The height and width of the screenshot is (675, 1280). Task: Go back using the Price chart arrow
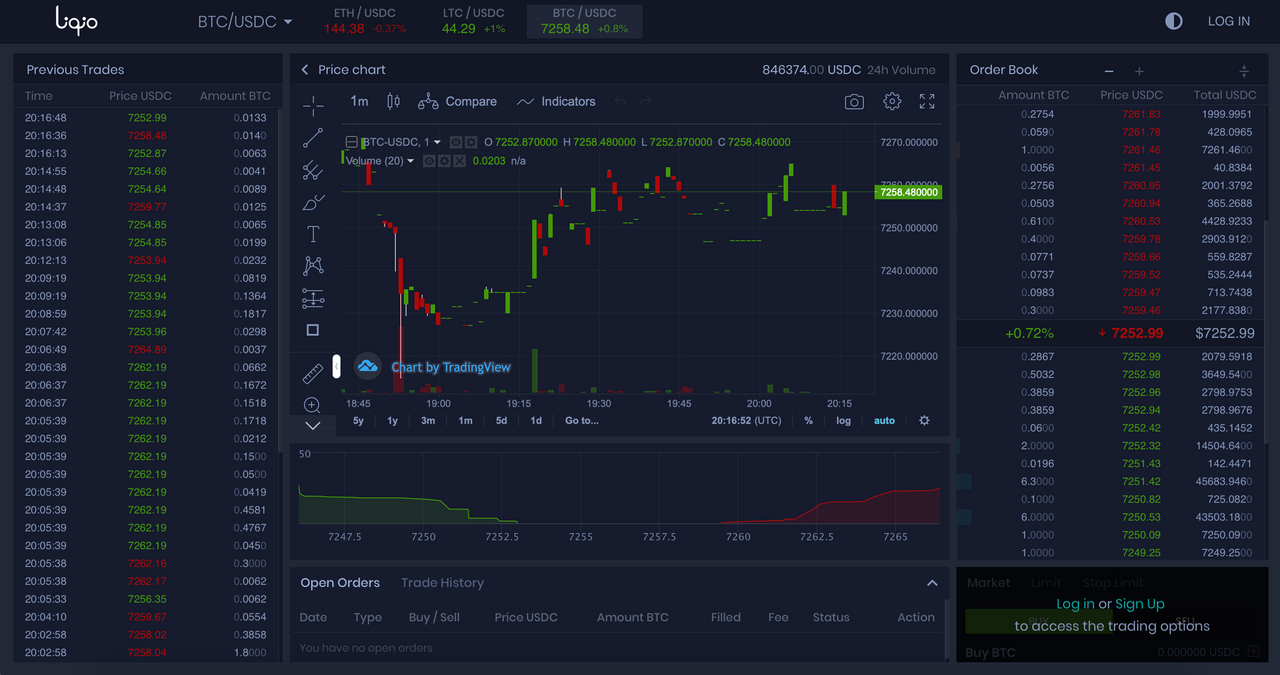(306, 70)
